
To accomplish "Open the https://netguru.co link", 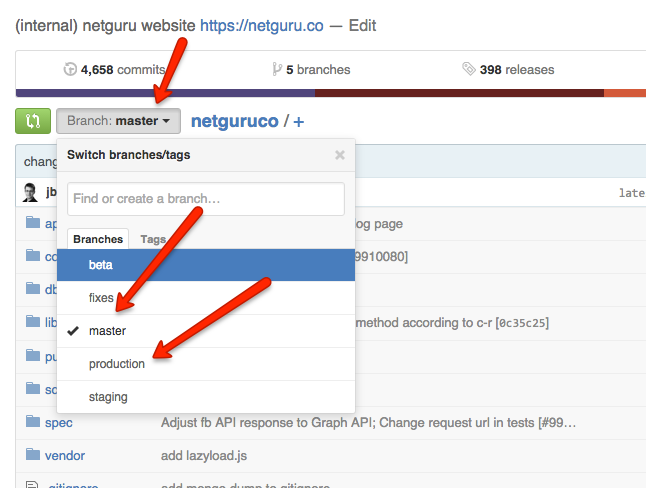I will pyautogui.click(x=262, y=26).
